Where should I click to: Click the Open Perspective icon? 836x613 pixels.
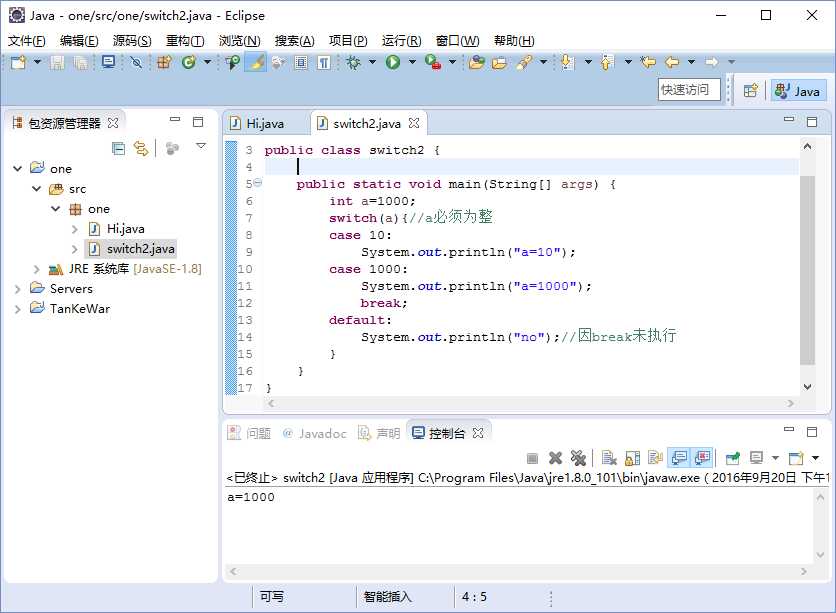point(751,91)
